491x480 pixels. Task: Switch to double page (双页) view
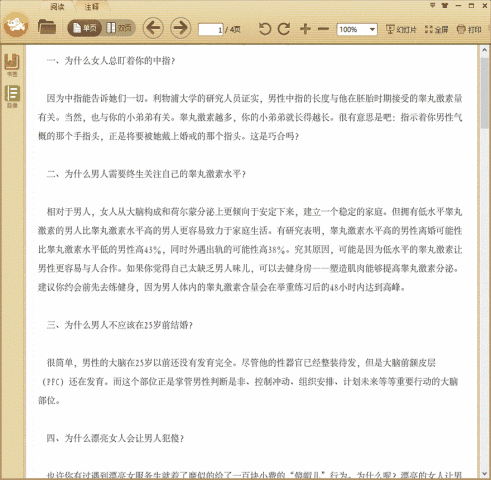(119, 28)
